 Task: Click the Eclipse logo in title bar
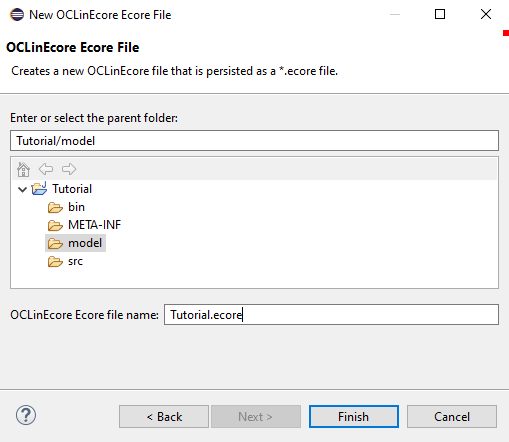(17, 15)
